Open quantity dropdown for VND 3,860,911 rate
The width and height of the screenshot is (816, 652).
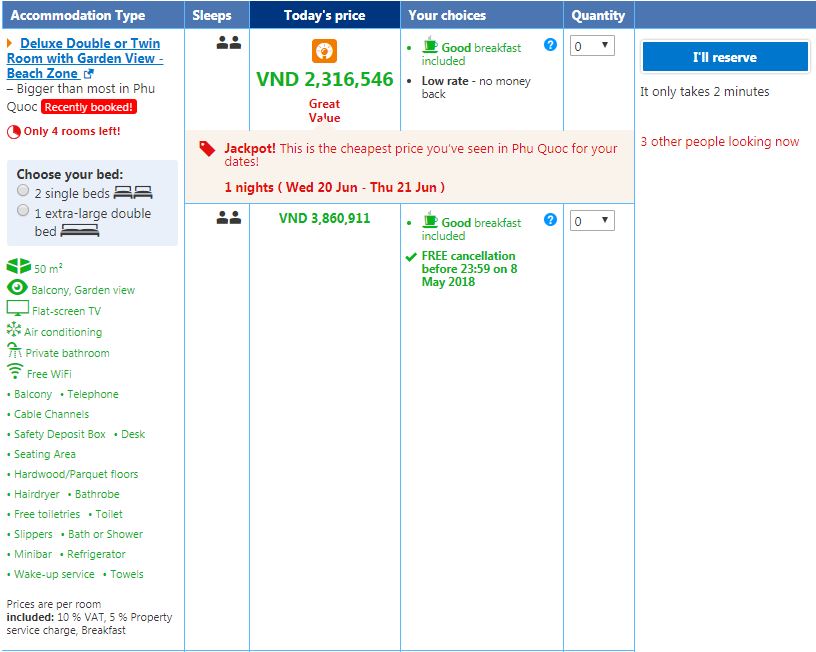pos(592,221)
